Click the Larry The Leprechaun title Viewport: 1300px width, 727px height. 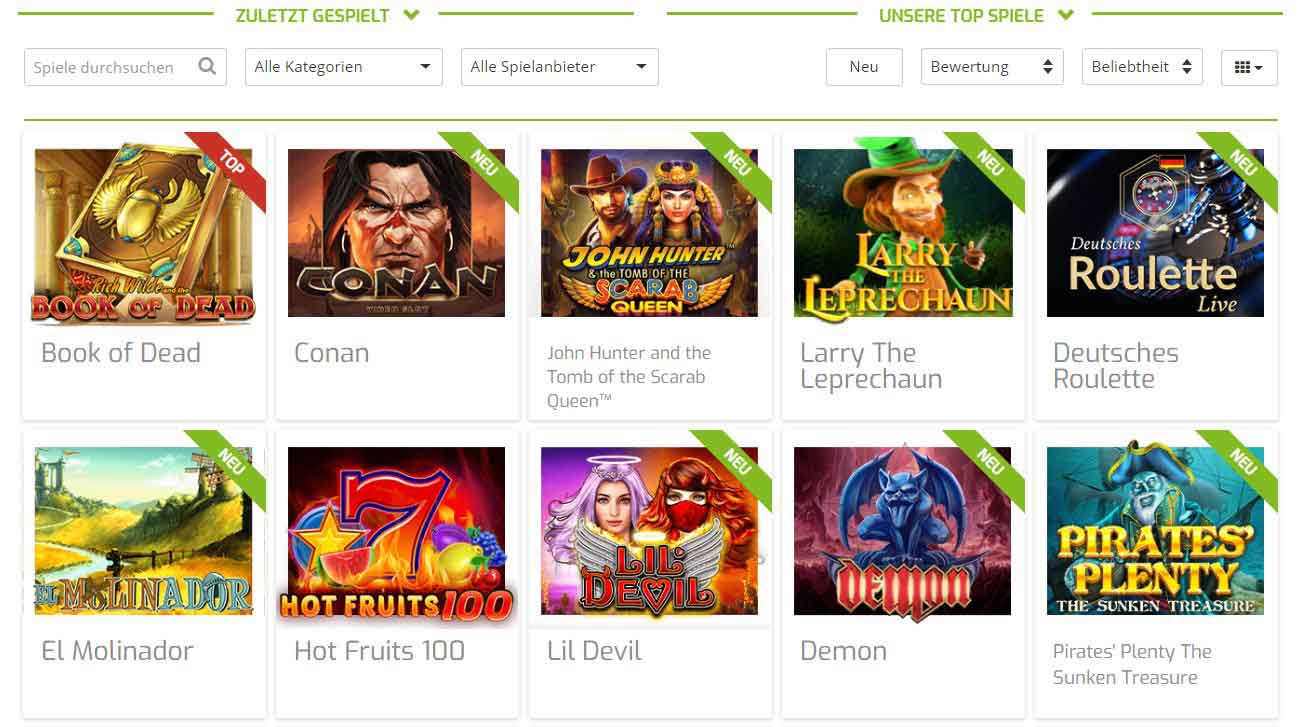(x=871, y=366)
